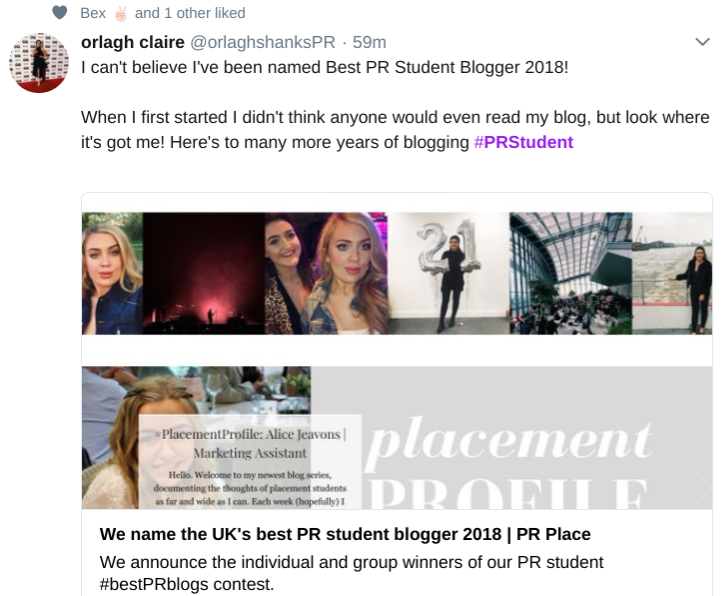Screen dimensions: 723x596
Task: Click the 59m tweet timestamp
Action: 369,42
